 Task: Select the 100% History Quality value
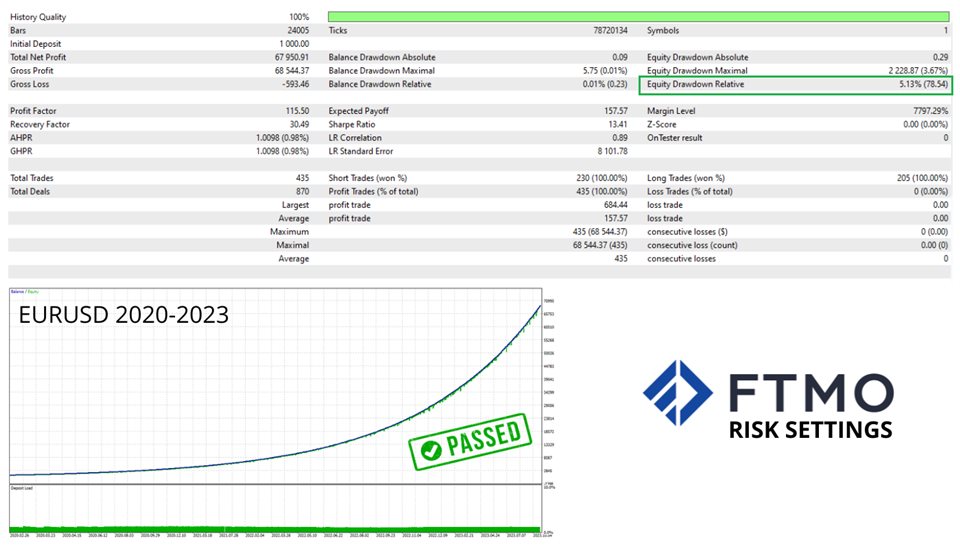pyautogui.click(x=299, y=17)
